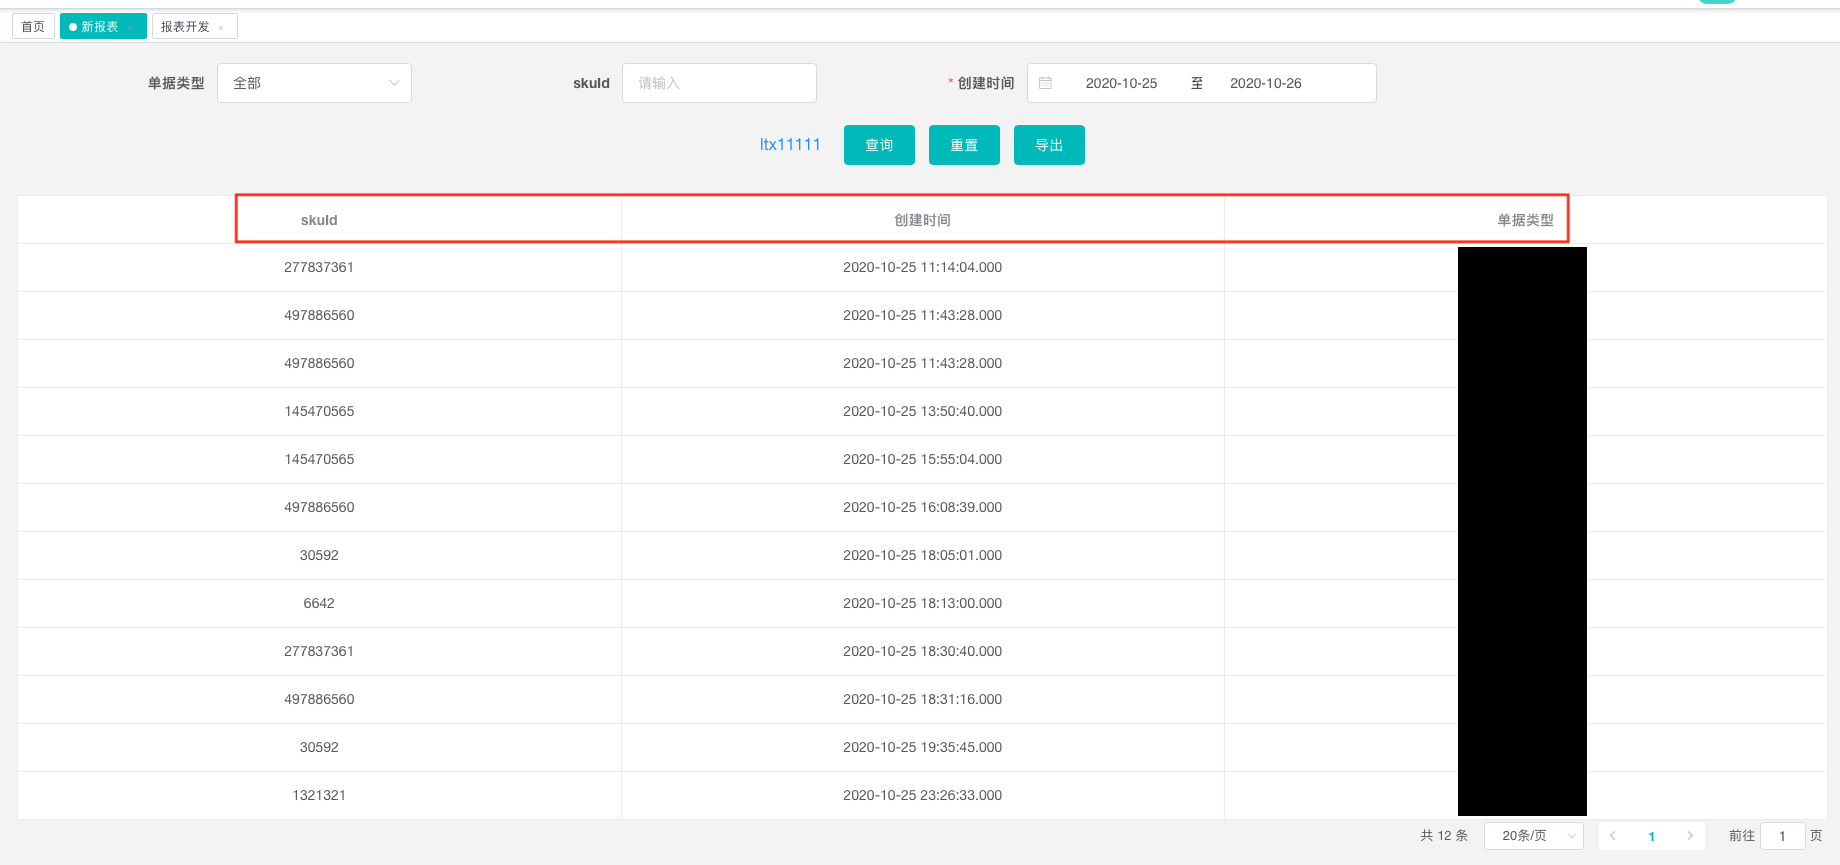Click cell with time 2020-10-25 13:50:40.000
Image resolution: width=1840 pixels, height=865 pixels.
[x=922, y=411]
